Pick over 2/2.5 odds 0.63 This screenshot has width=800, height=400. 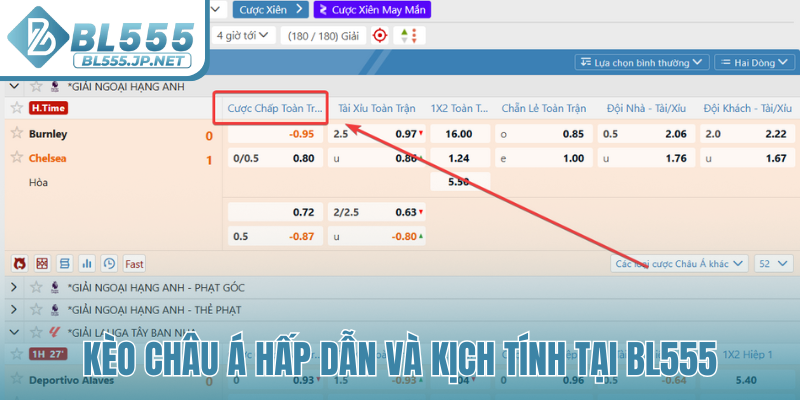377,212
